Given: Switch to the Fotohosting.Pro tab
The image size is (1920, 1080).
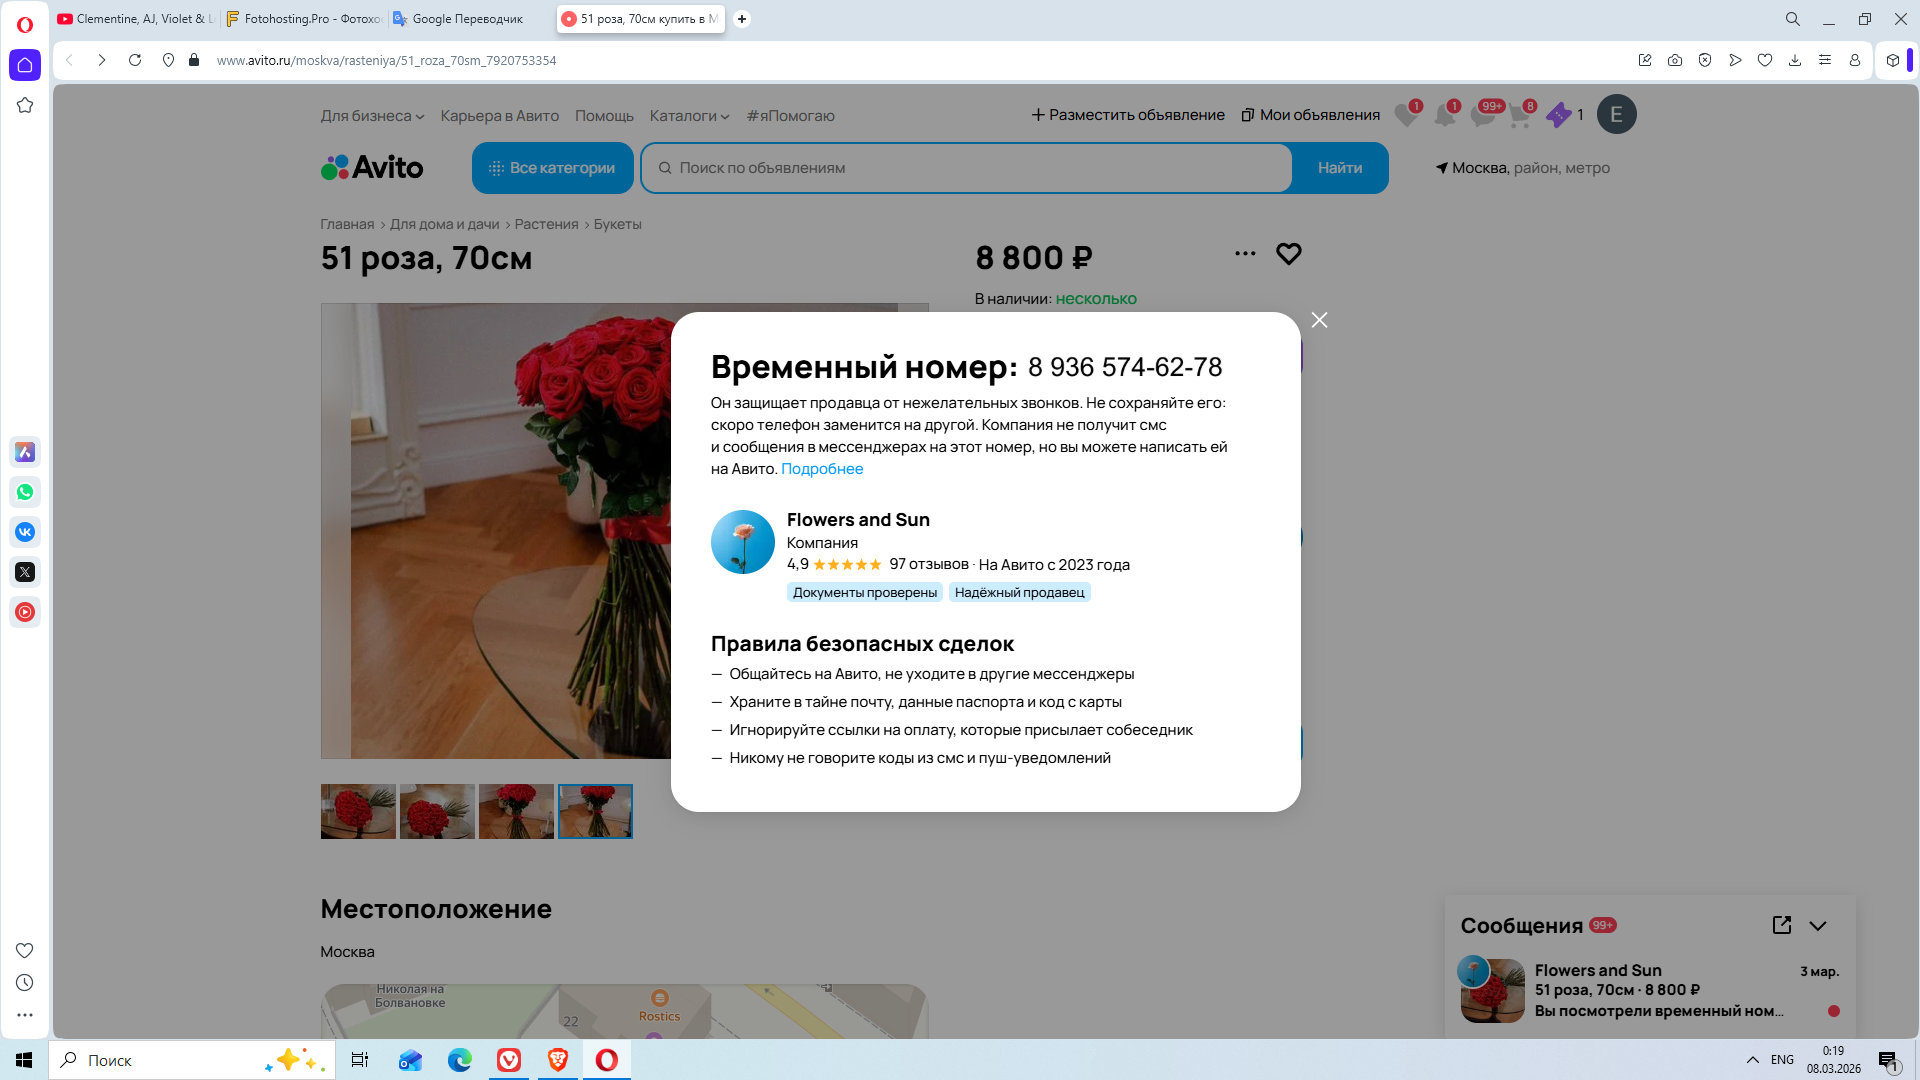Looking at the screenshot, I should pyautogui.click(x=305, y=19).
